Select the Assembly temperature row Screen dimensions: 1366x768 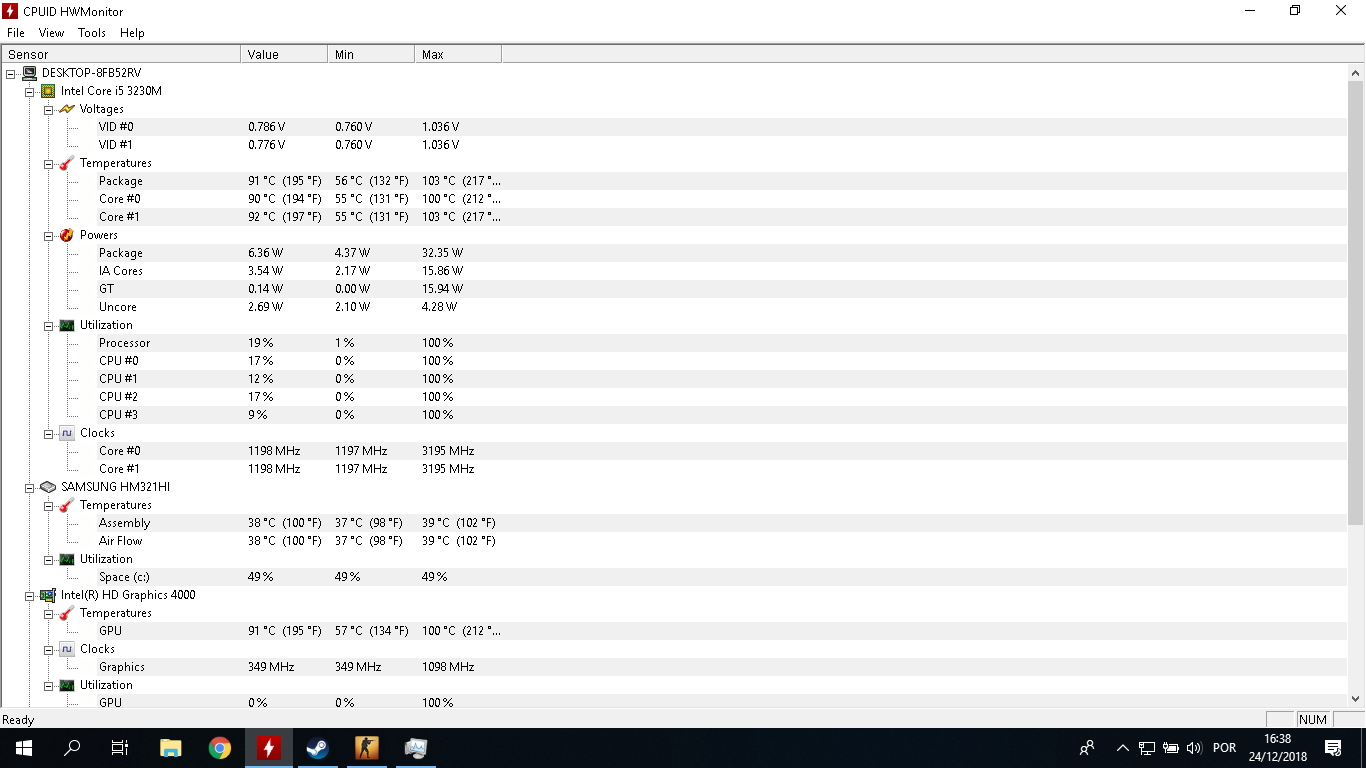pyautogui.click(x=674, y=523)
